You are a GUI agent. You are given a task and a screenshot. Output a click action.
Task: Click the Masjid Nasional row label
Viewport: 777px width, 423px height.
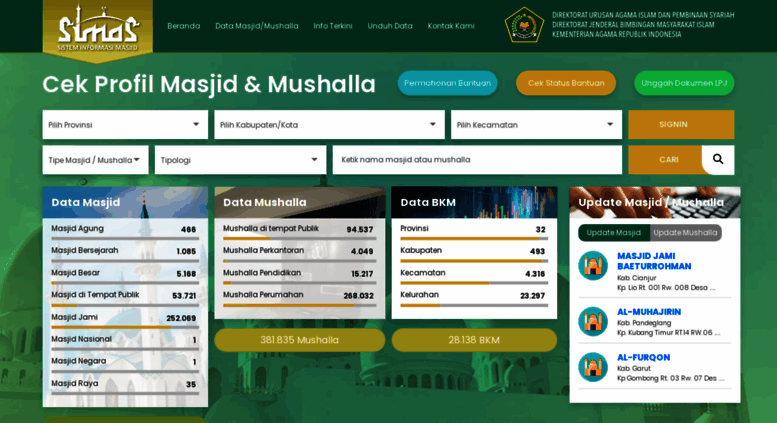coord(81,339)
